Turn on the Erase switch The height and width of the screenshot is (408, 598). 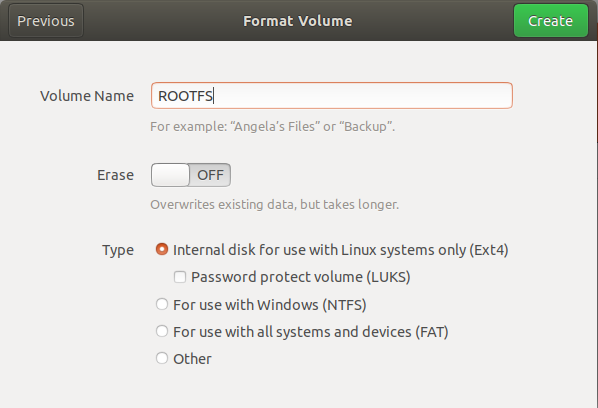[x=191, y=175]
